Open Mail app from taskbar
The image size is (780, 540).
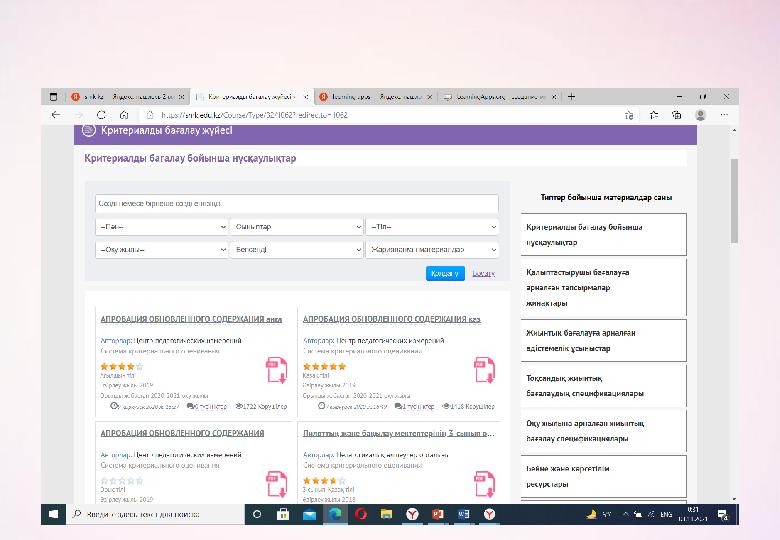click(309, 514)
